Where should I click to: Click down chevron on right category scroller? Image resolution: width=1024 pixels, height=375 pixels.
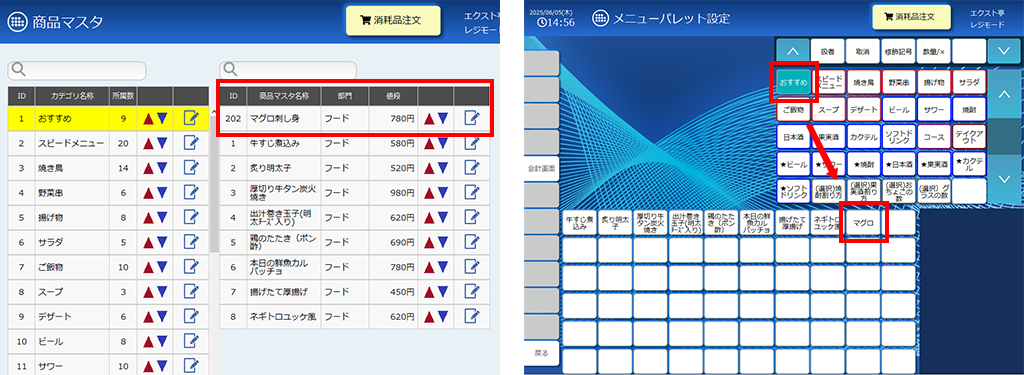coord(1005,178)
